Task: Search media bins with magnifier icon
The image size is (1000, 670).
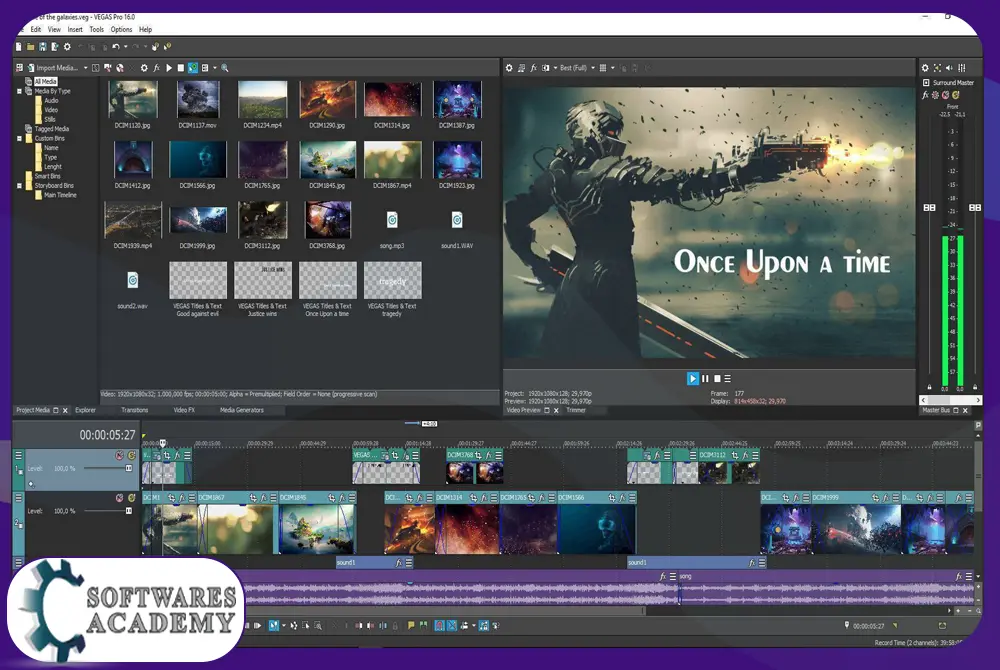Action: [x=224, y=68]
